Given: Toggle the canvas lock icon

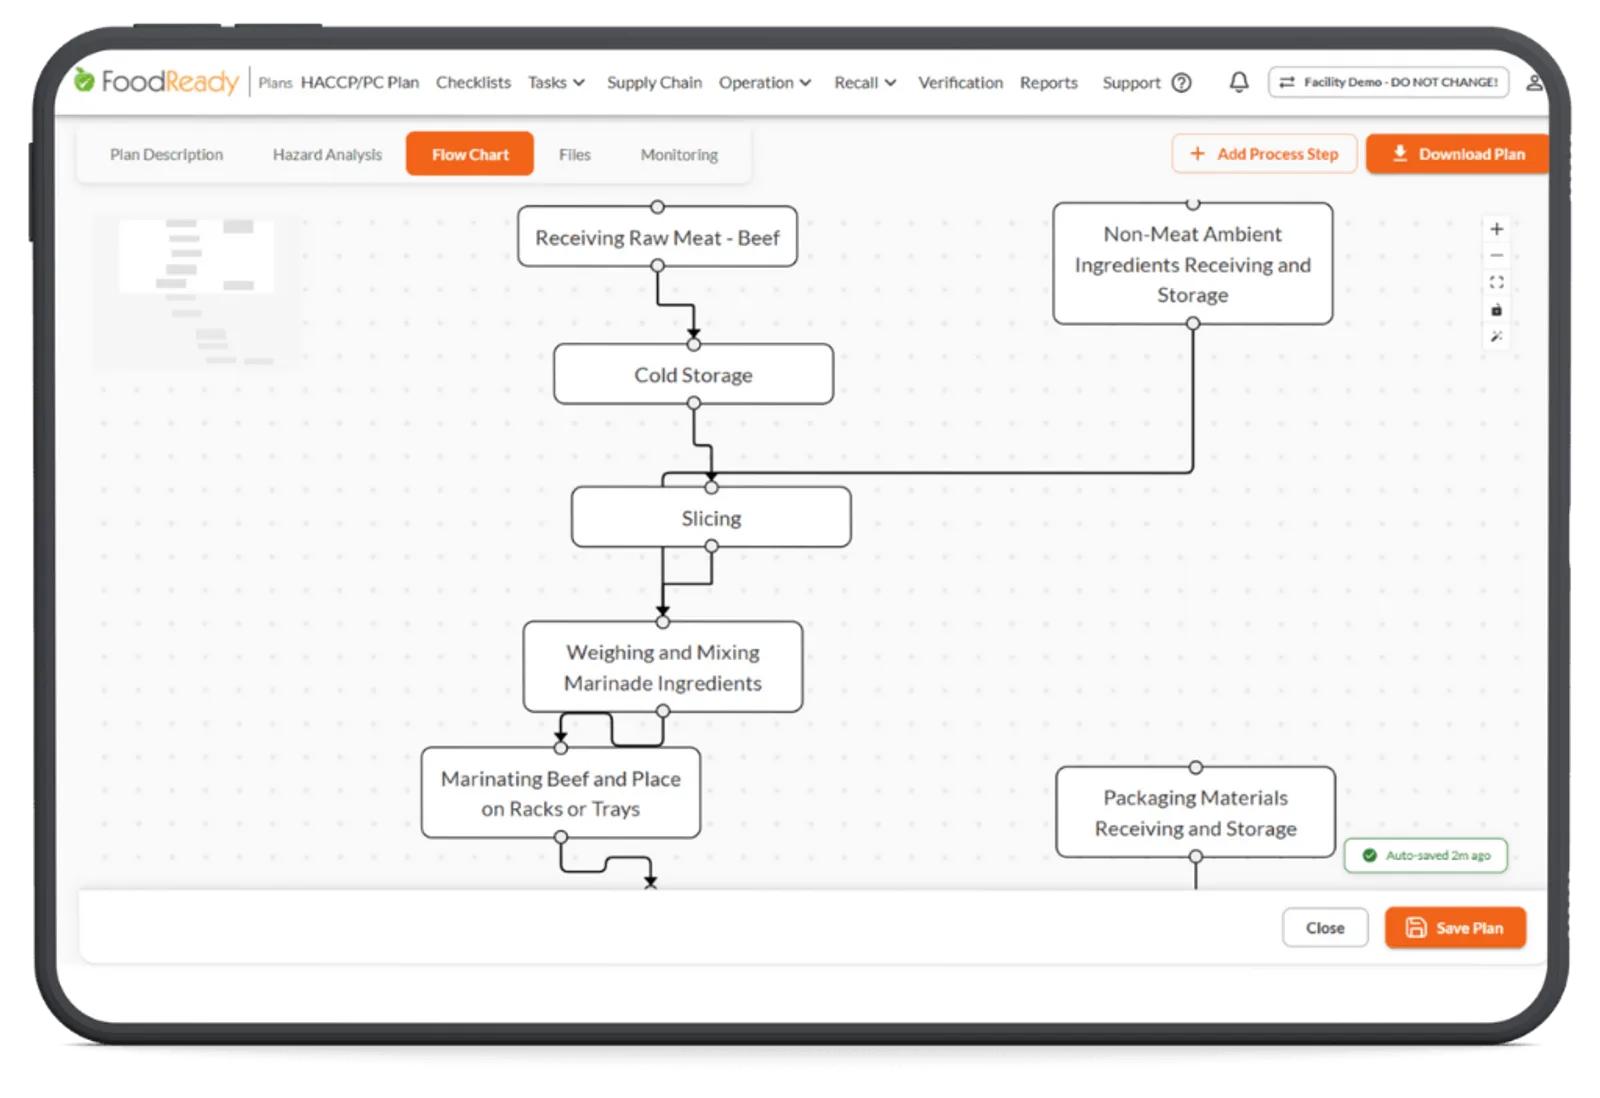Looking at the screenshot, I should pos(1496,310).
